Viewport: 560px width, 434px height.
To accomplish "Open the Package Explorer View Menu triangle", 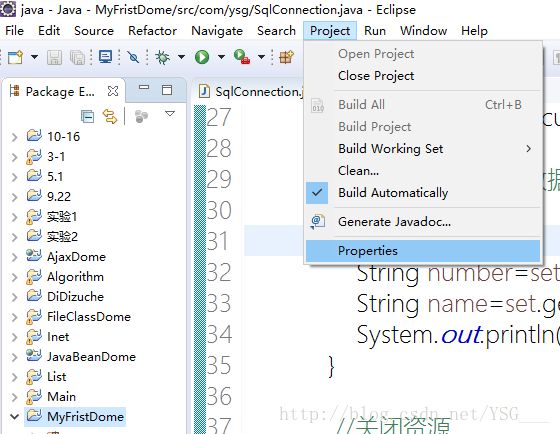I will (x=170, y=114).
